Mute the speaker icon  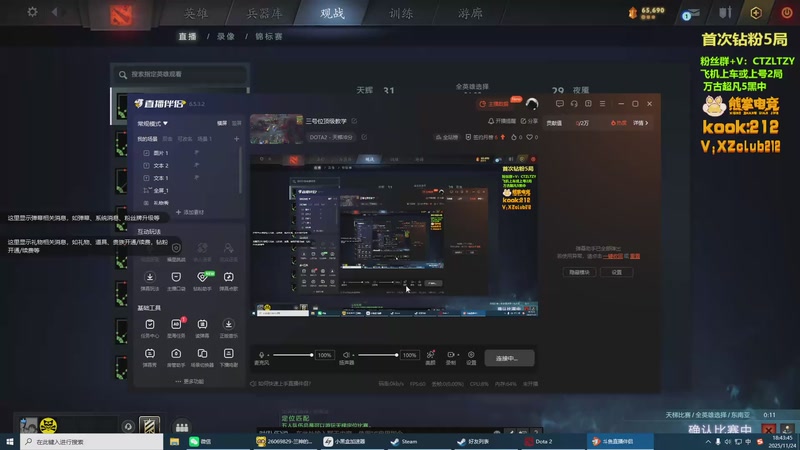346,355
